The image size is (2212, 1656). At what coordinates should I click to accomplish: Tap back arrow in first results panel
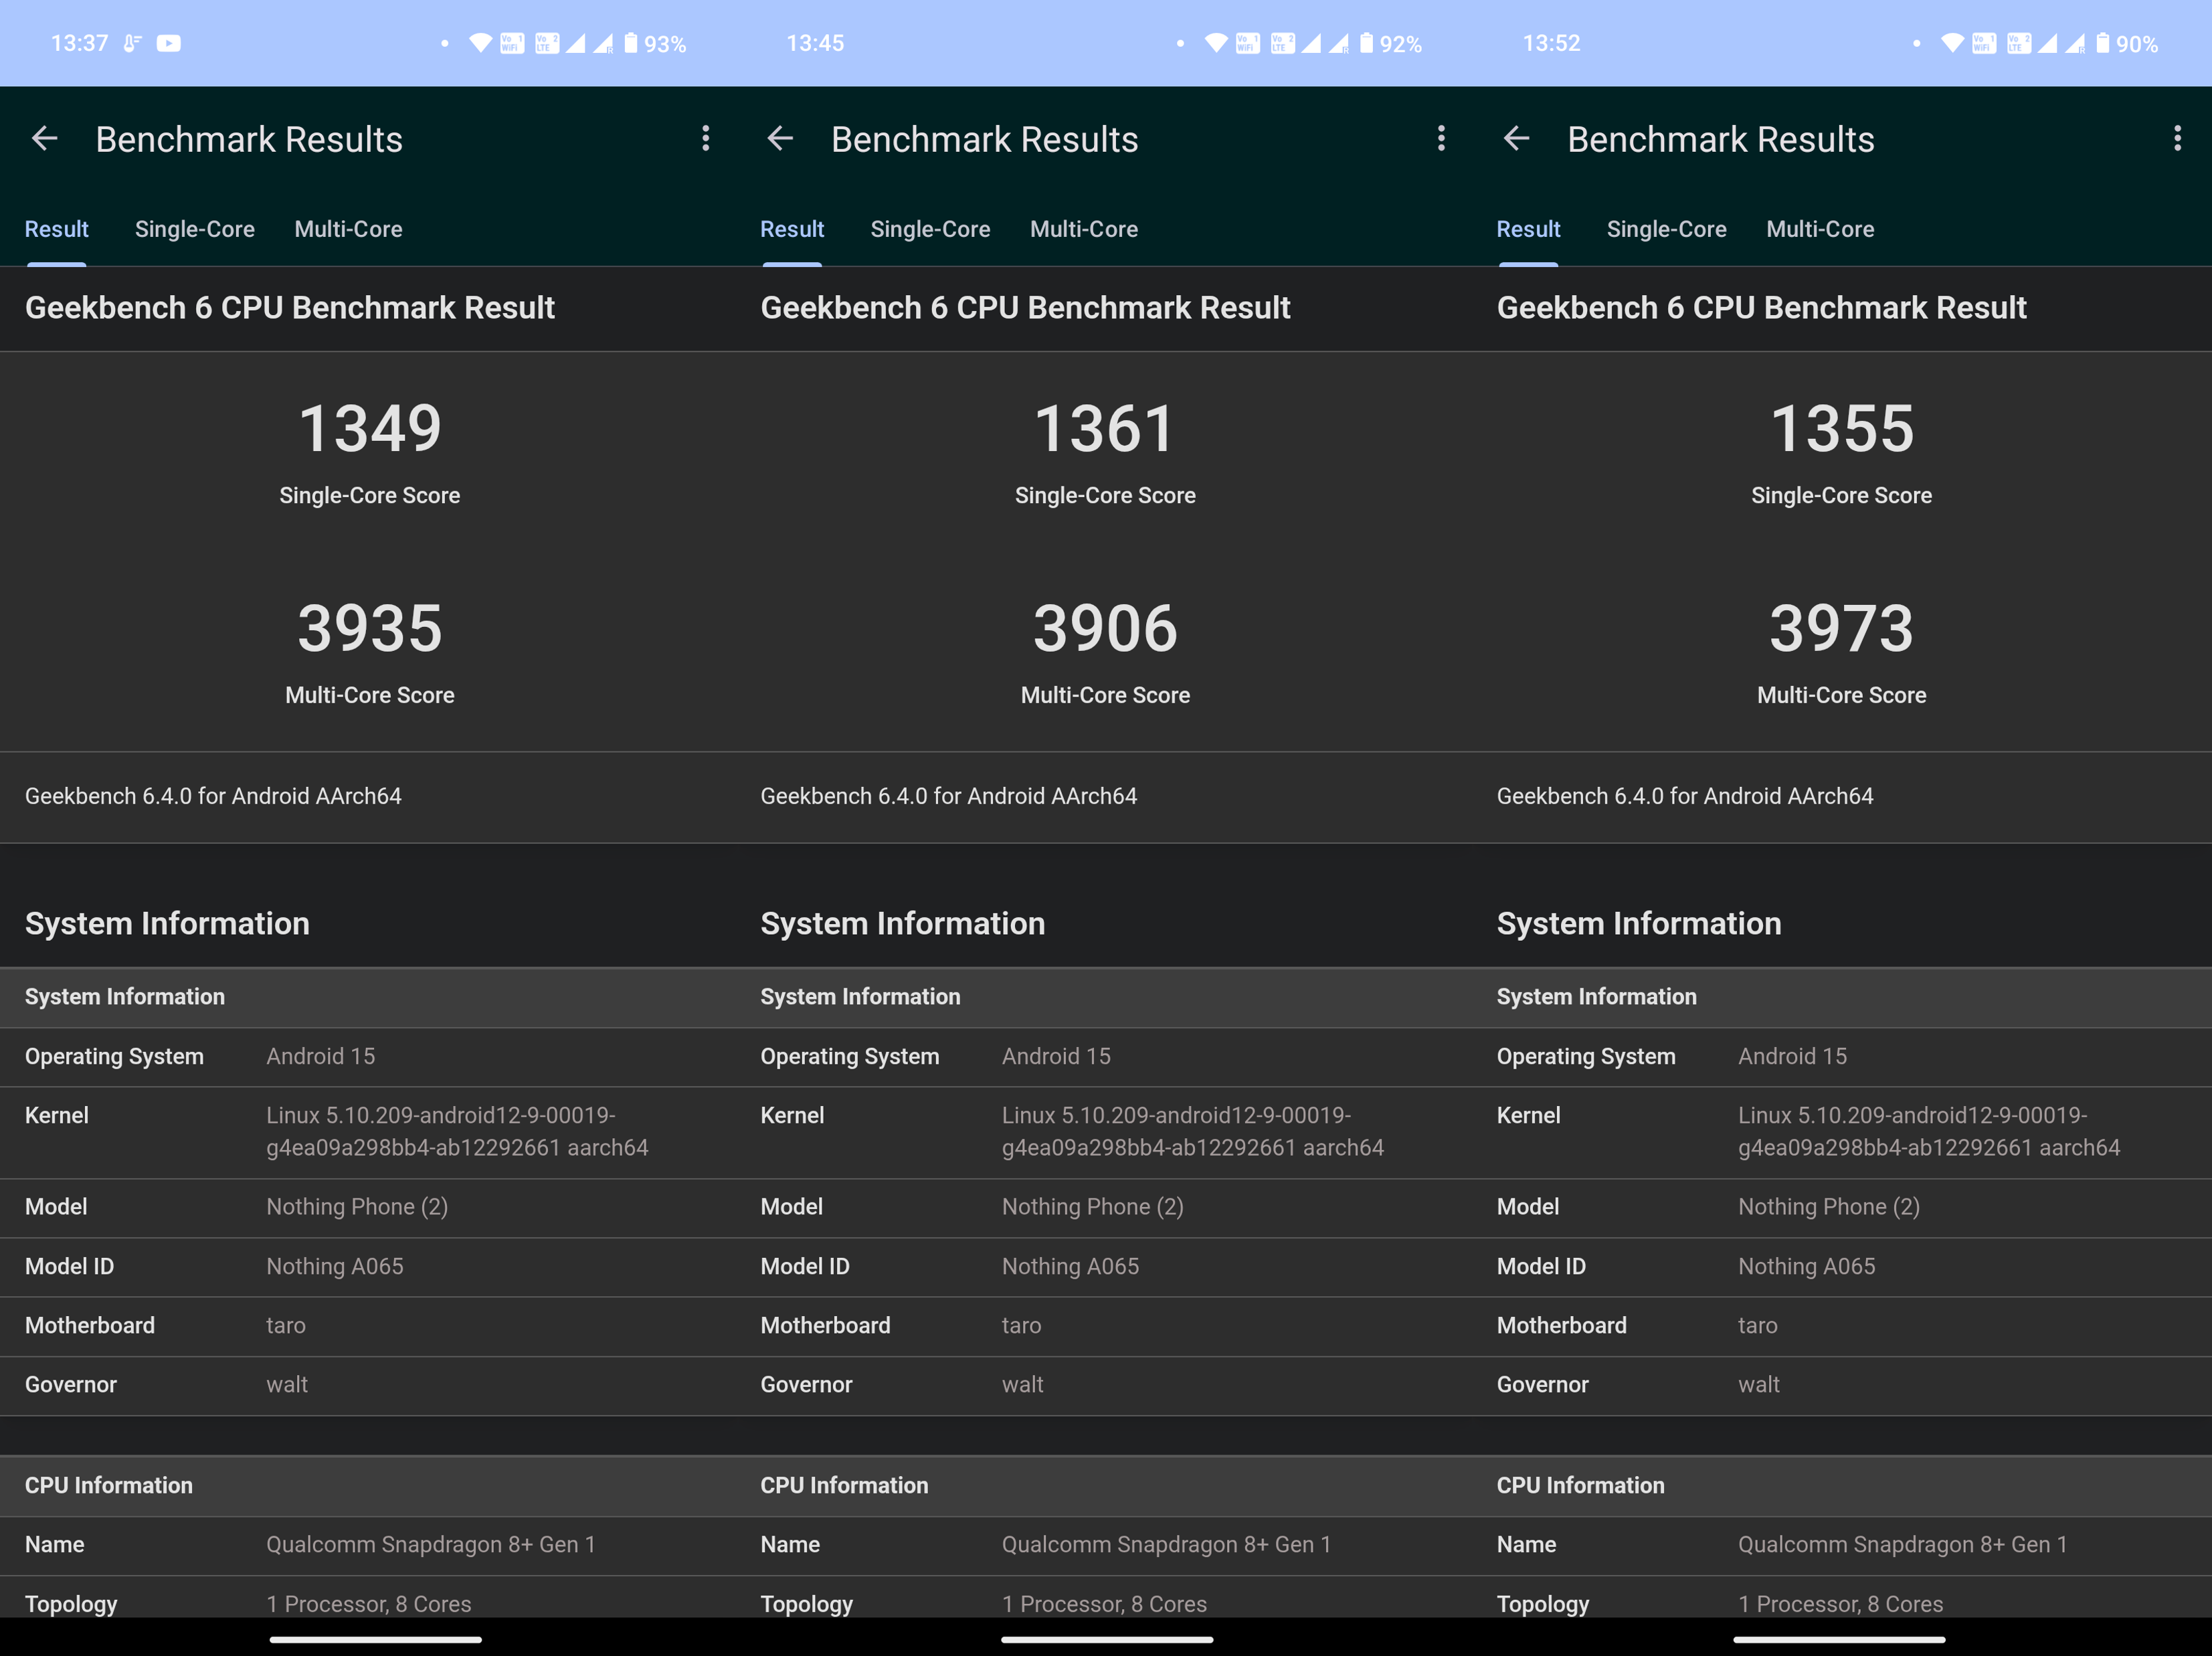pos(44,138)
